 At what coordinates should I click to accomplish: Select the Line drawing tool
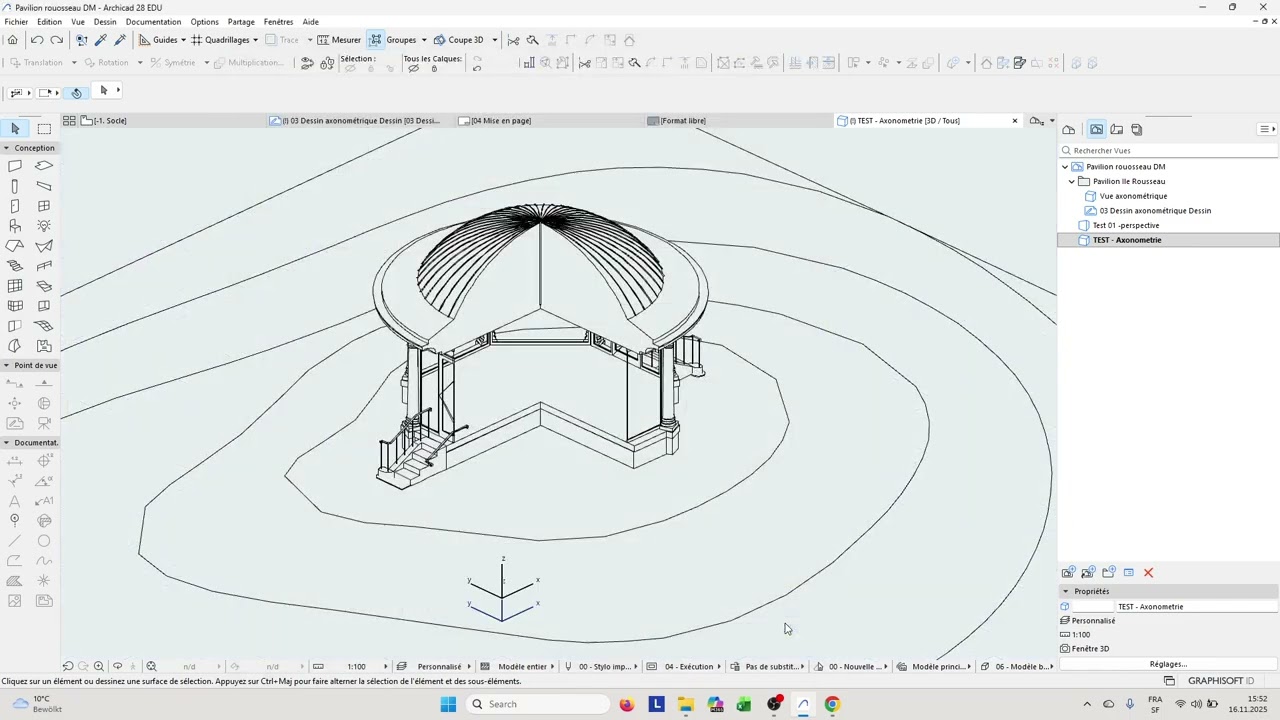15,541
